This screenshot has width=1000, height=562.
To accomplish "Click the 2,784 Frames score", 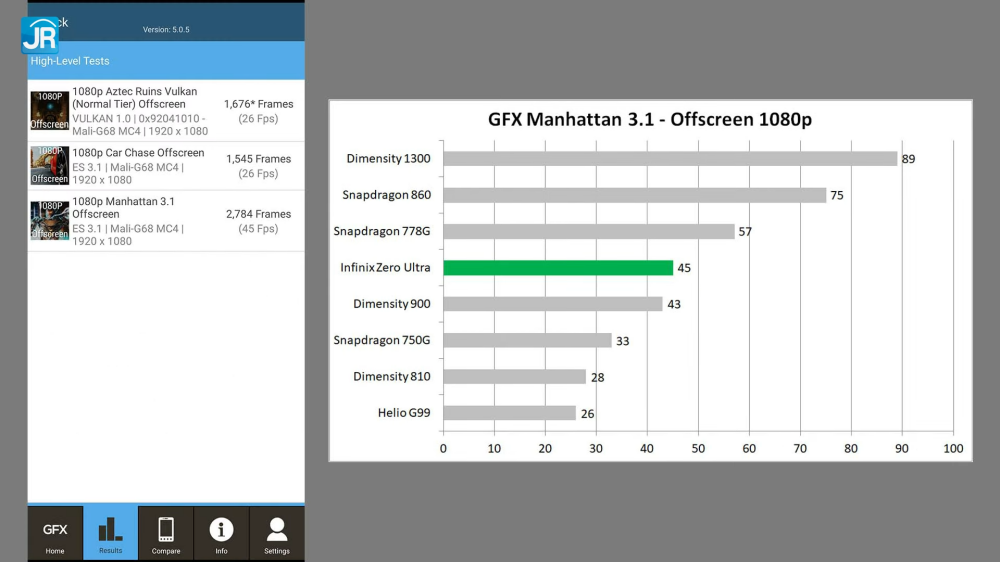I will coord(258,214).
